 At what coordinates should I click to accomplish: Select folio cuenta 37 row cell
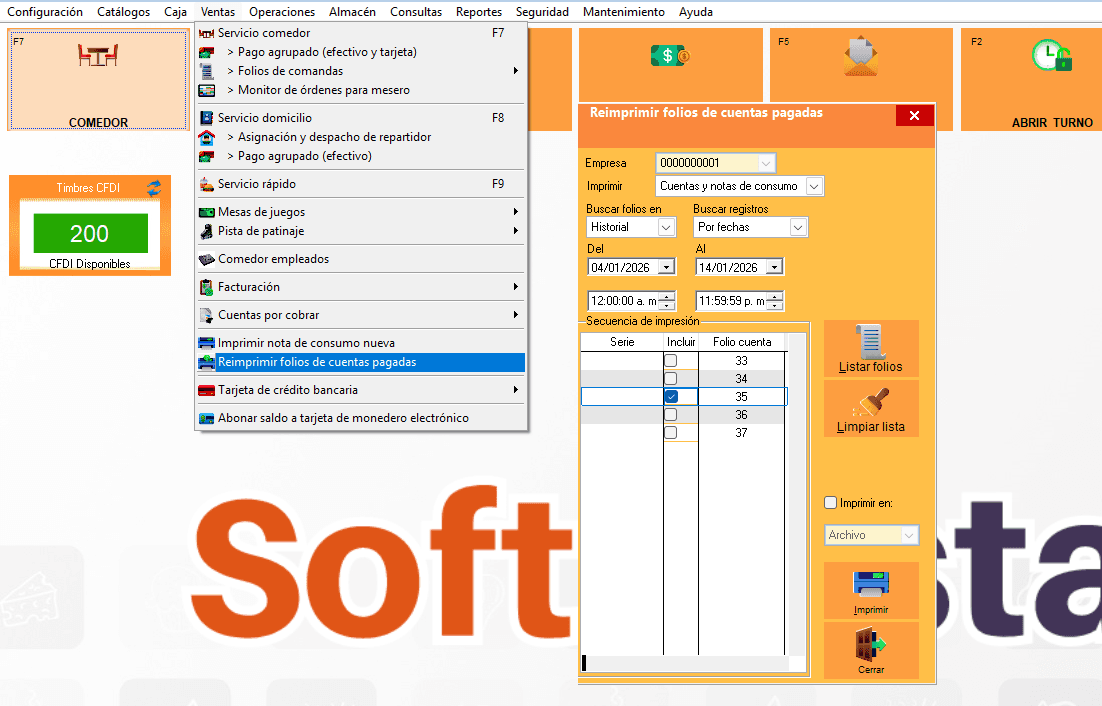coord(741,433)
